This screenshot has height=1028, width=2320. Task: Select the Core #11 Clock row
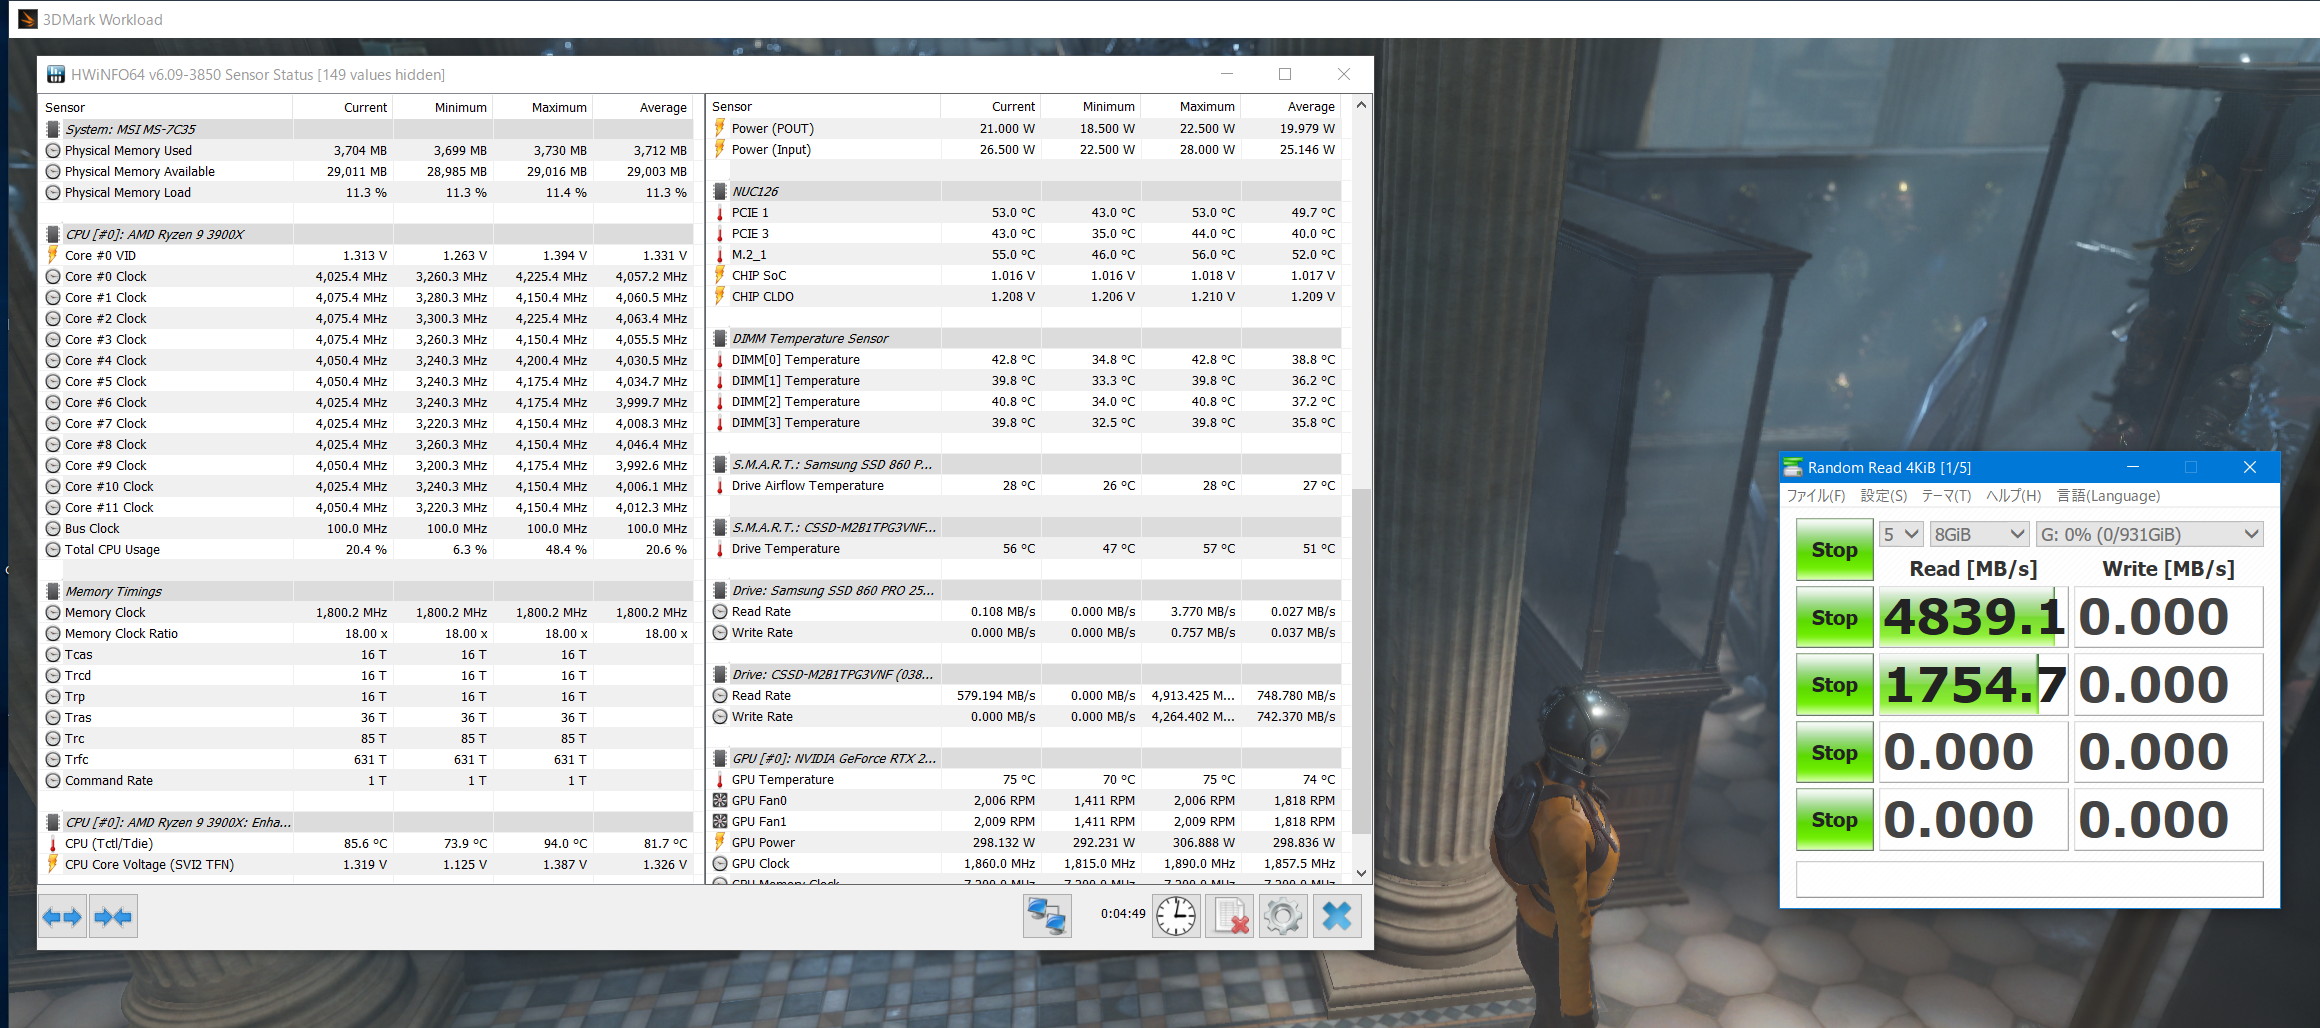pyautogui.click(x=368, y=507)
